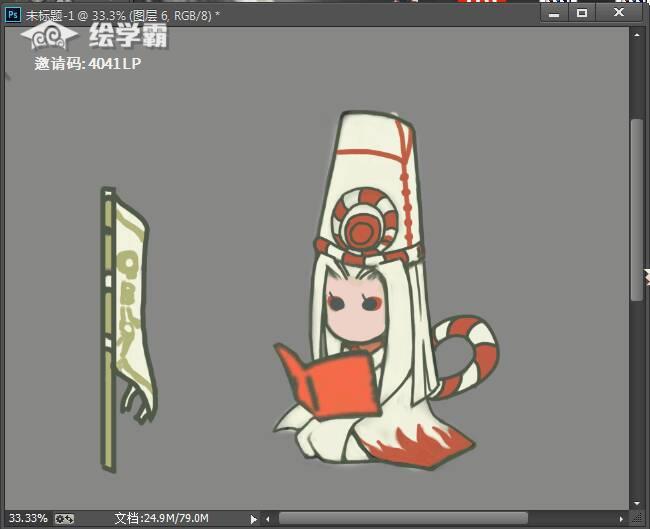Minimize the document window
Image resolution: width=650 pixels, height=529 pixels.
(554, 14)
